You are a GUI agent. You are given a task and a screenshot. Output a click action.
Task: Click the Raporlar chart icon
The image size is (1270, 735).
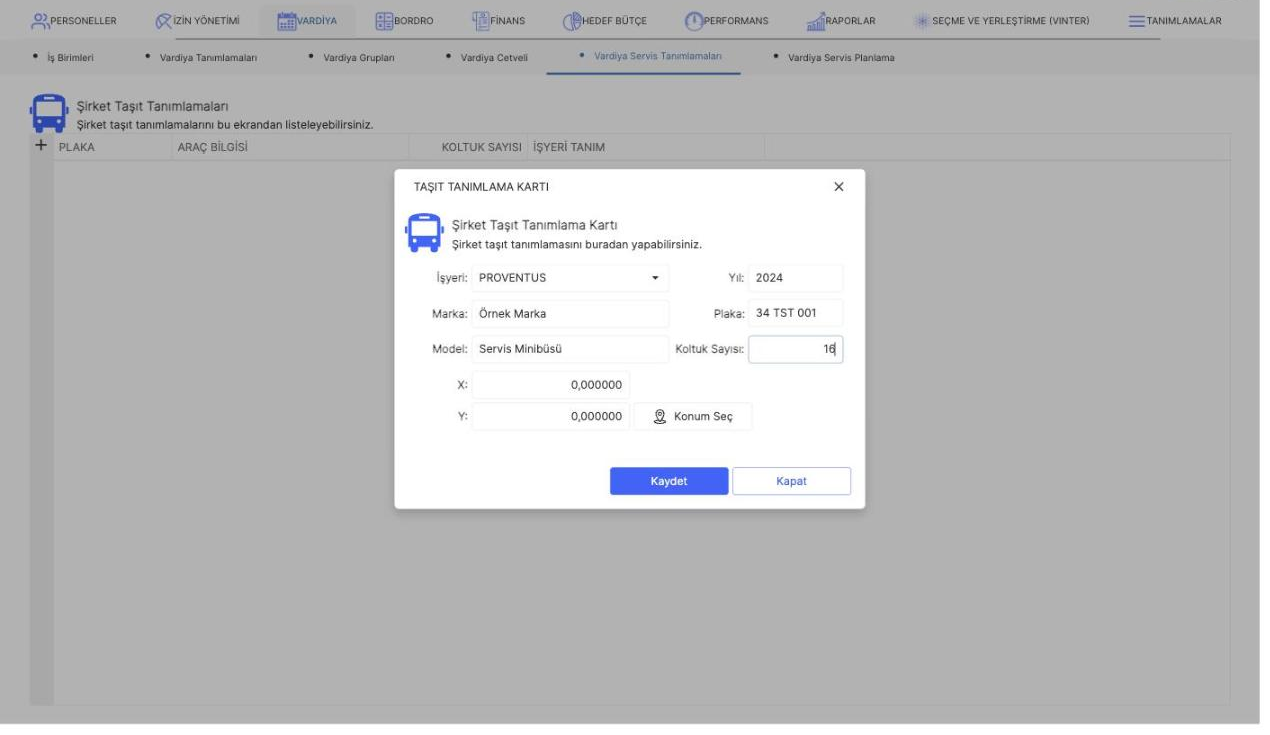tap(815, 21)
